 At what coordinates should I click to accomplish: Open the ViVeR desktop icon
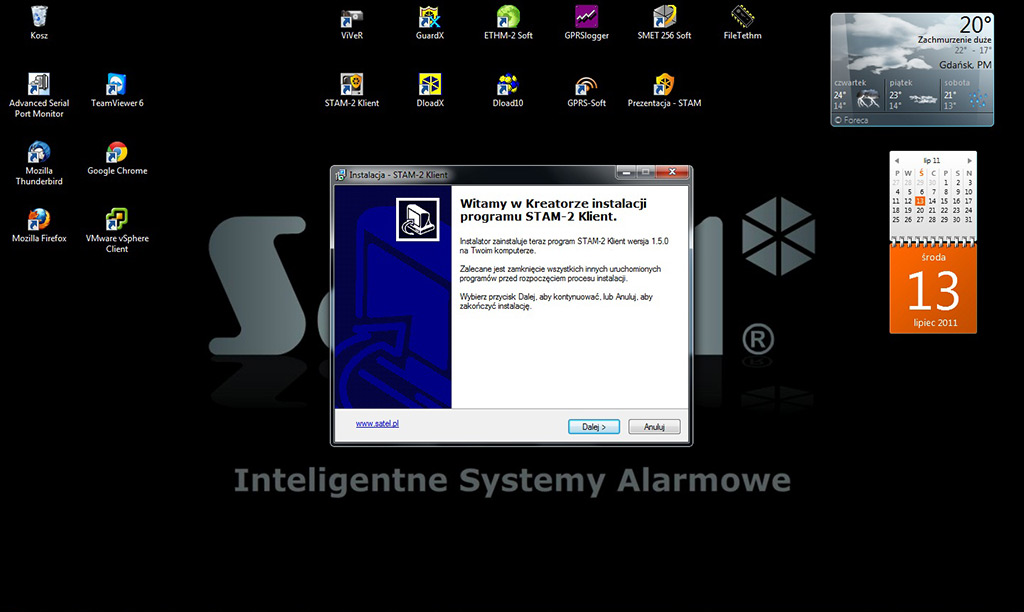pos(351,18)
